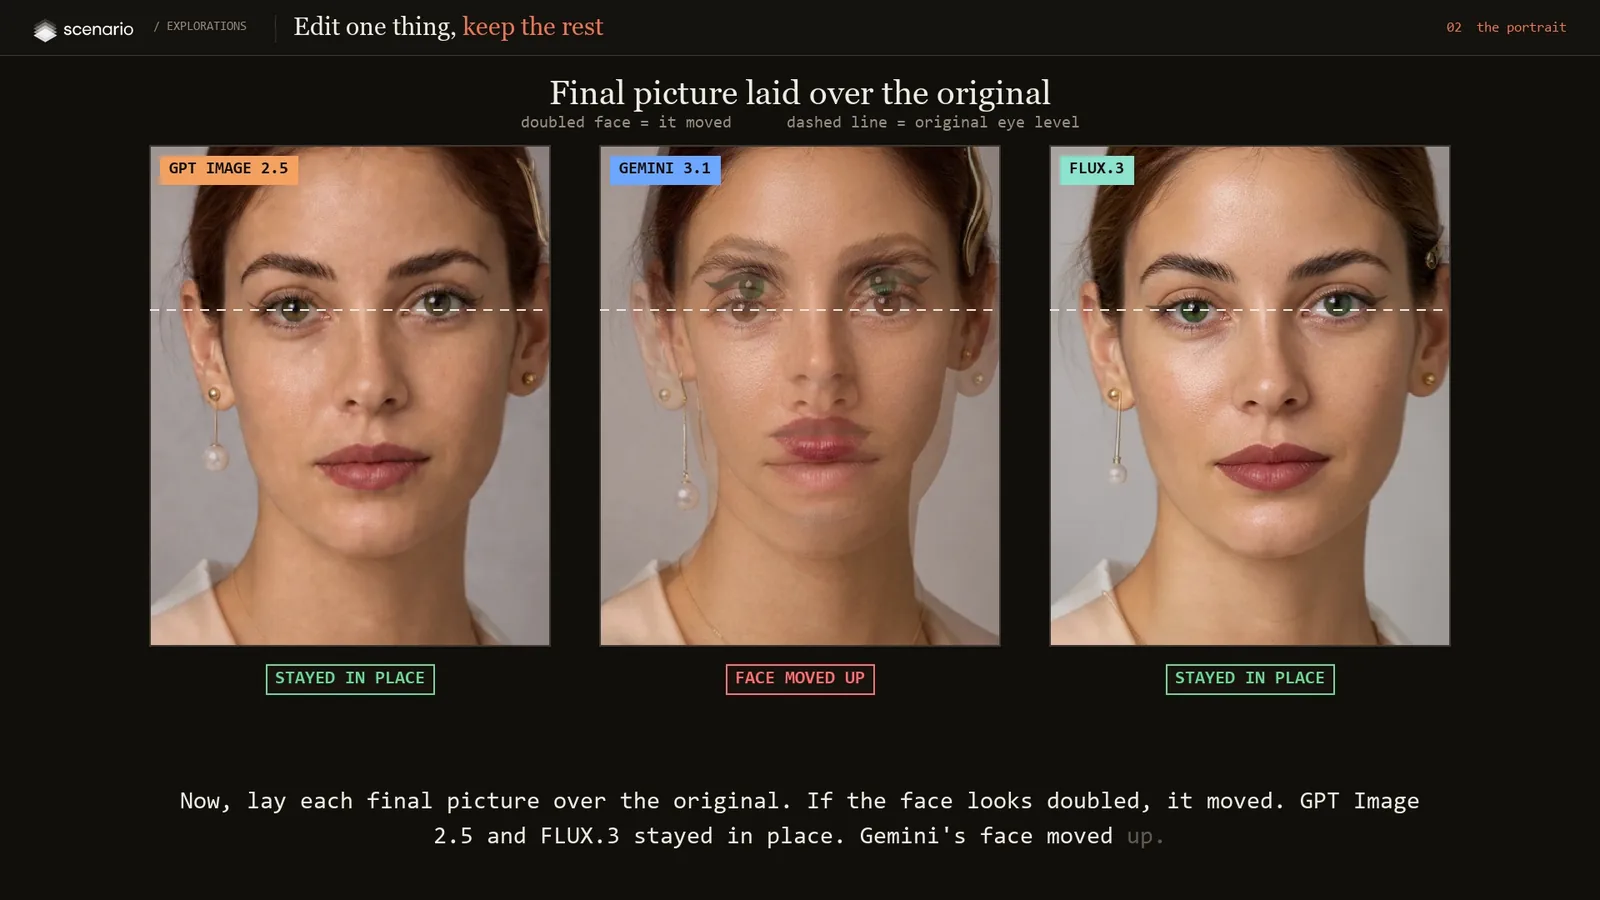The height and width of the screenshot is (900, 1600).
Task: Click the 'doubled face = it moved' legend
Action: [x=626, y=122]
